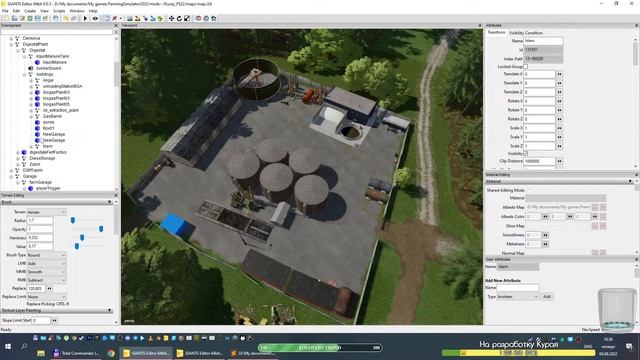
Task: Click the Radius slider handle
Action: 73,220
